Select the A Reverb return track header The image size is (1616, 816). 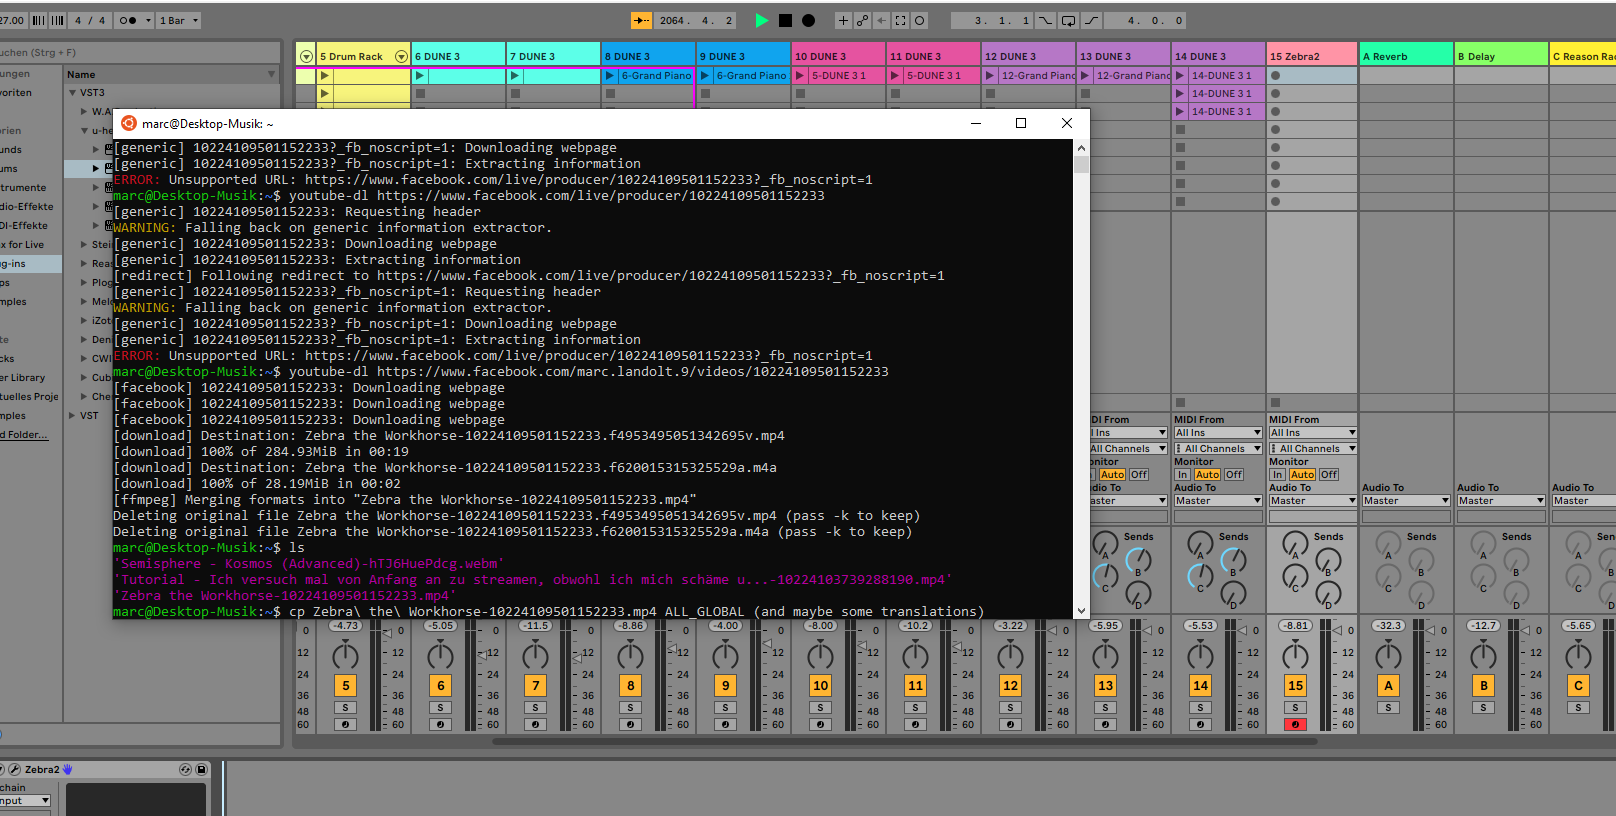click(x=1406, y=56)
